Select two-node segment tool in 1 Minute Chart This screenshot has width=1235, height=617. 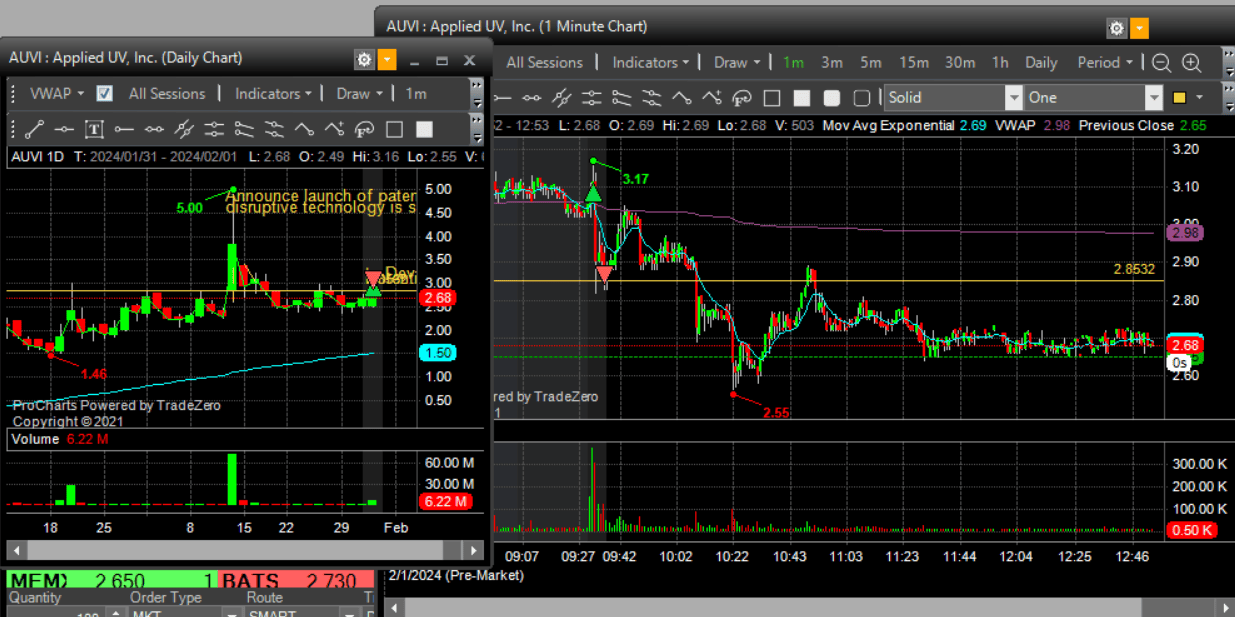(532, 98)
